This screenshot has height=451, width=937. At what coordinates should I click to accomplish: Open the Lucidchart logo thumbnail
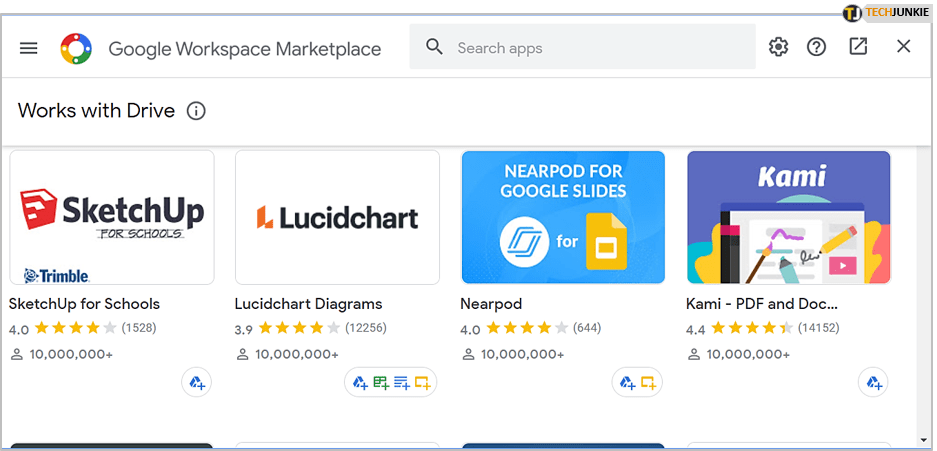[337, 217]
